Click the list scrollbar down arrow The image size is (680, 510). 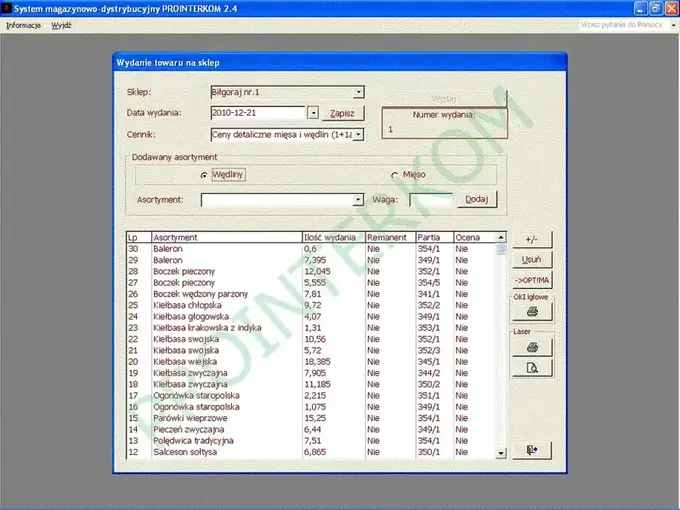tap(501, 453)
